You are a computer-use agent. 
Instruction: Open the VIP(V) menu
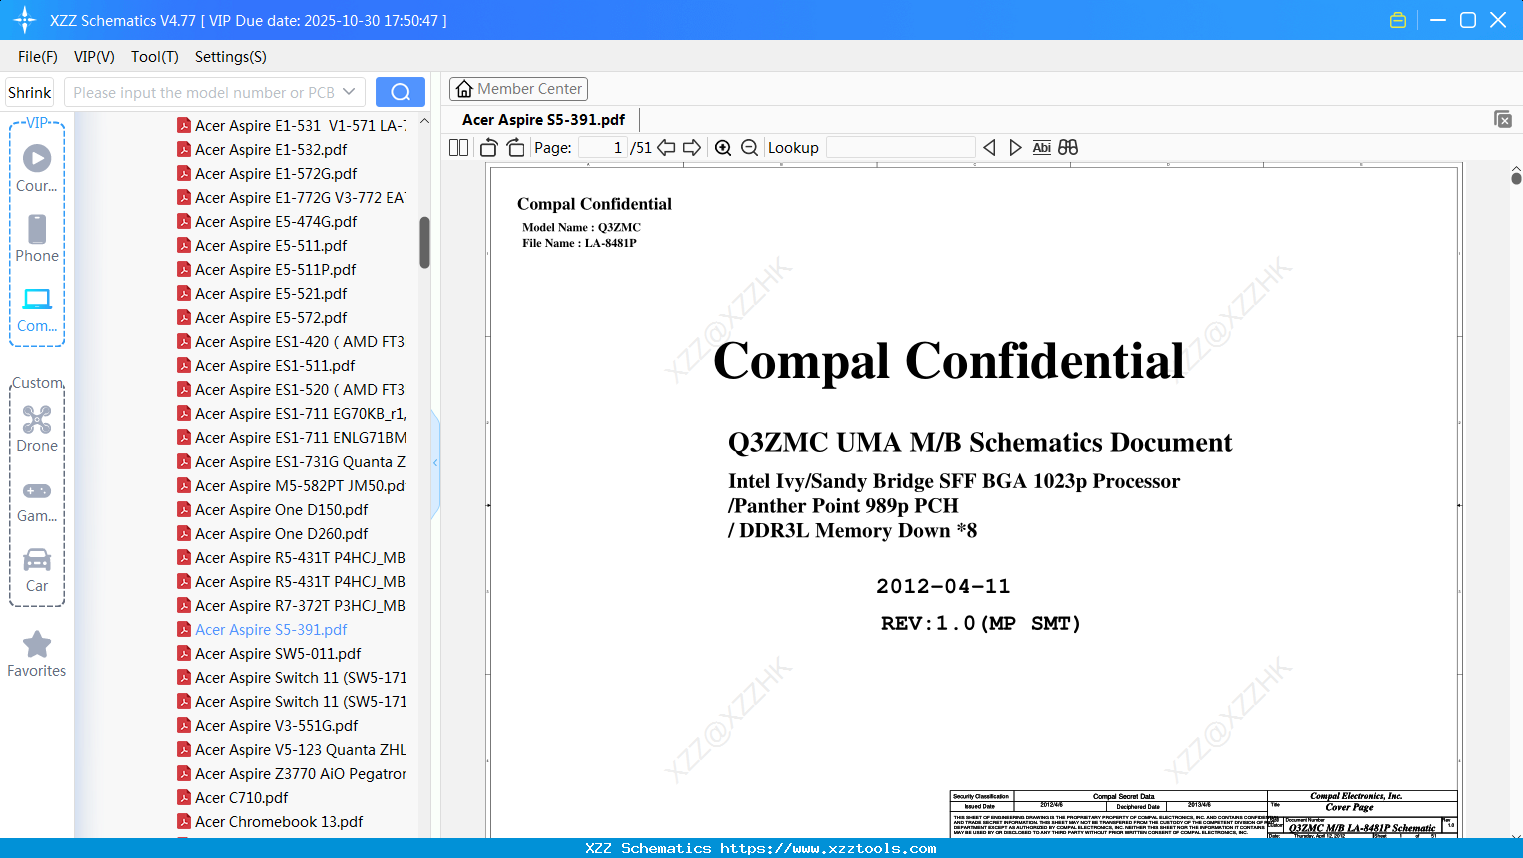(94, 57)
